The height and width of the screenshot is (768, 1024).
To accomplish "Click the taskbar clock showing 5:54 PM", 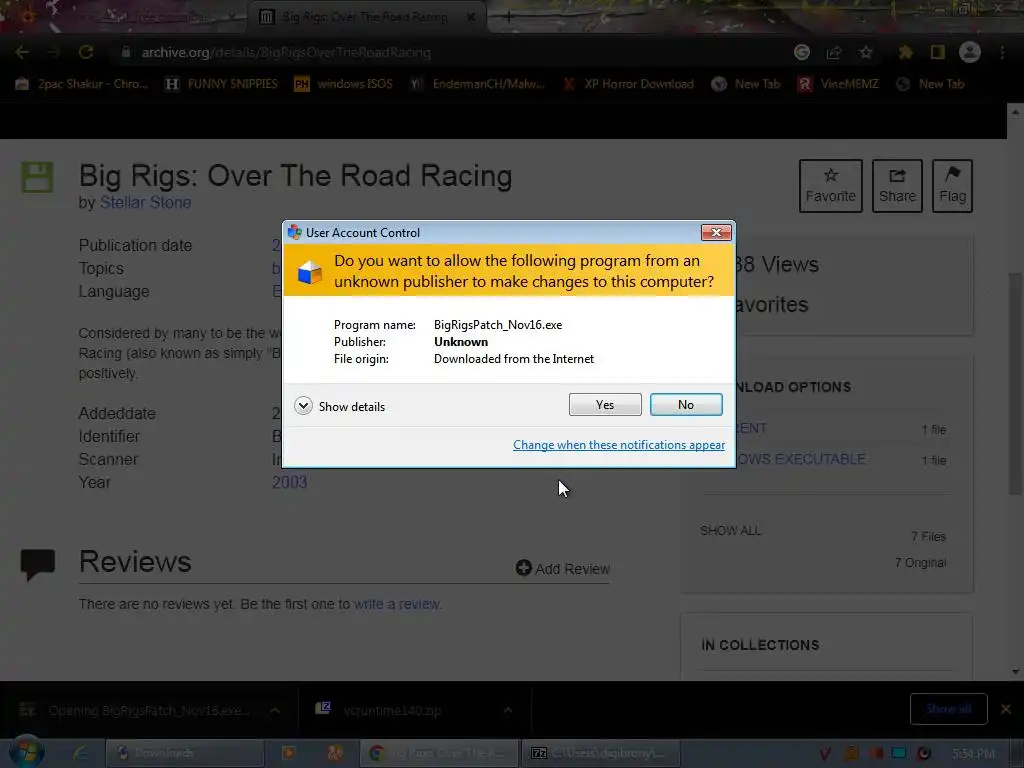I will click(973, 754).
